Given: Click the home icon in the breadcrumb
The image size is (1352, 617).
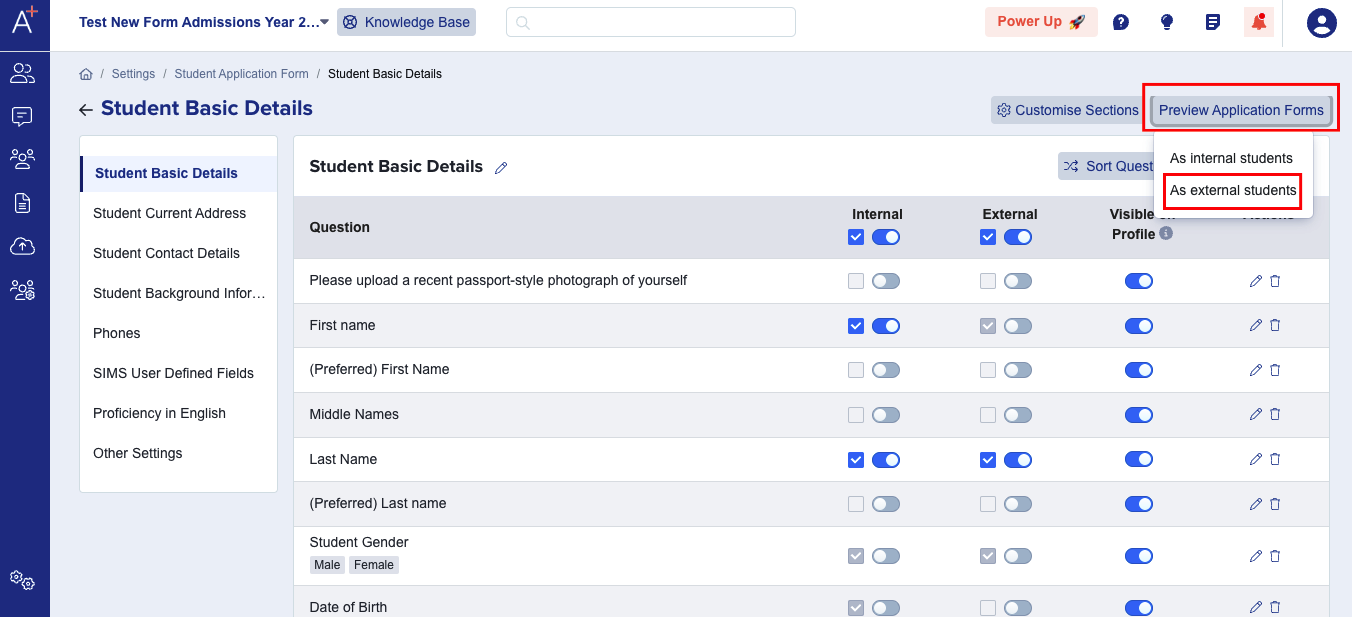Looking at the screenshot, I should pos(86,74).
